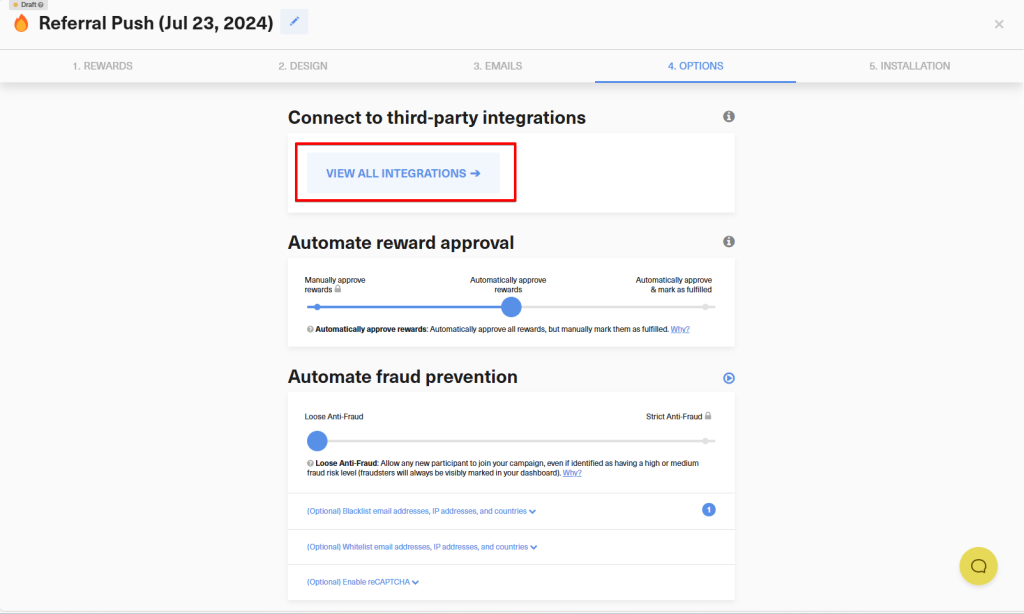
Task: Click the View All Integrations button
Action: tap(403, 173)
